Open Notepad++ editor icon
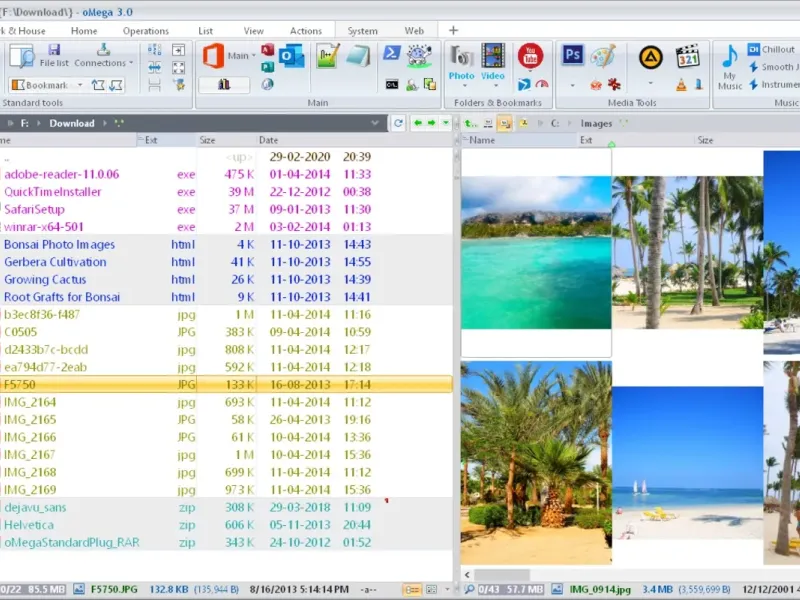 (x=327, y=56)
